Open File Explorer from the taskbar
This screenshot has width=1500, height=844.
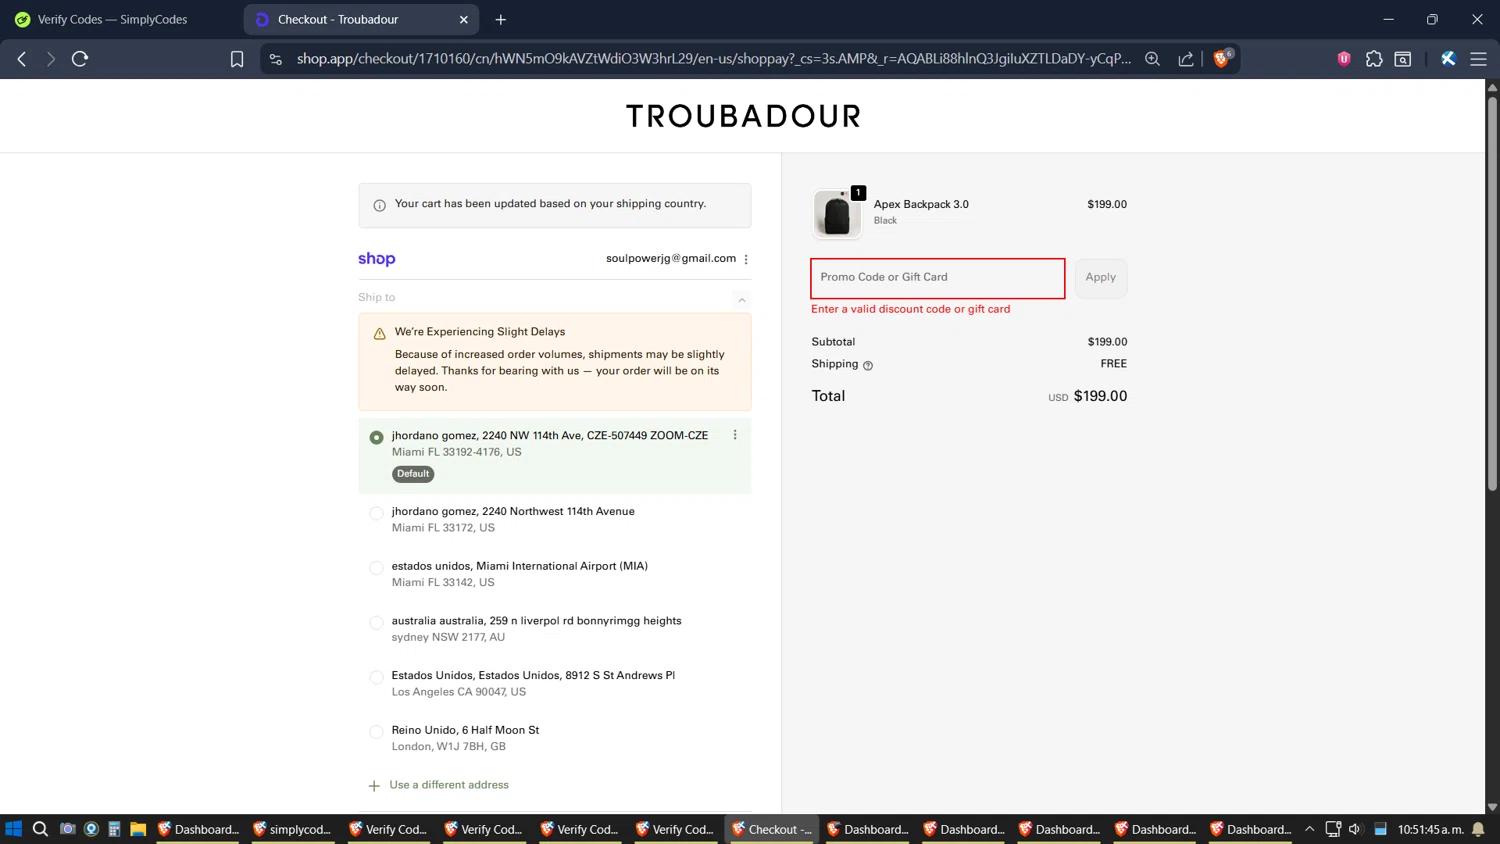coord(138,829)
